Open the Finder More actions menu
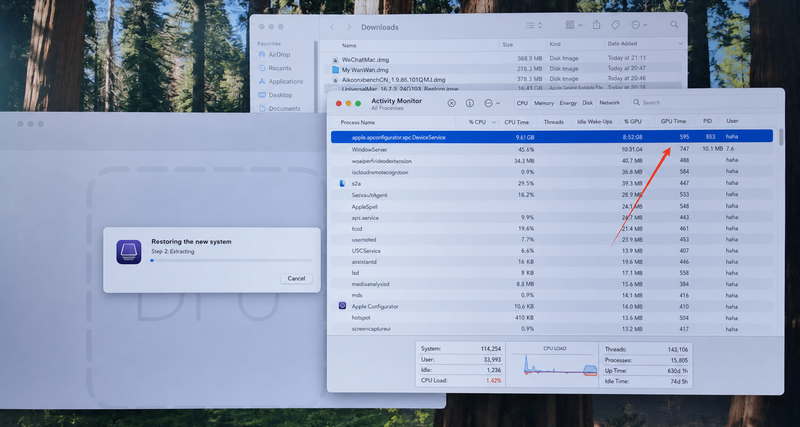 tap(639, 25)
